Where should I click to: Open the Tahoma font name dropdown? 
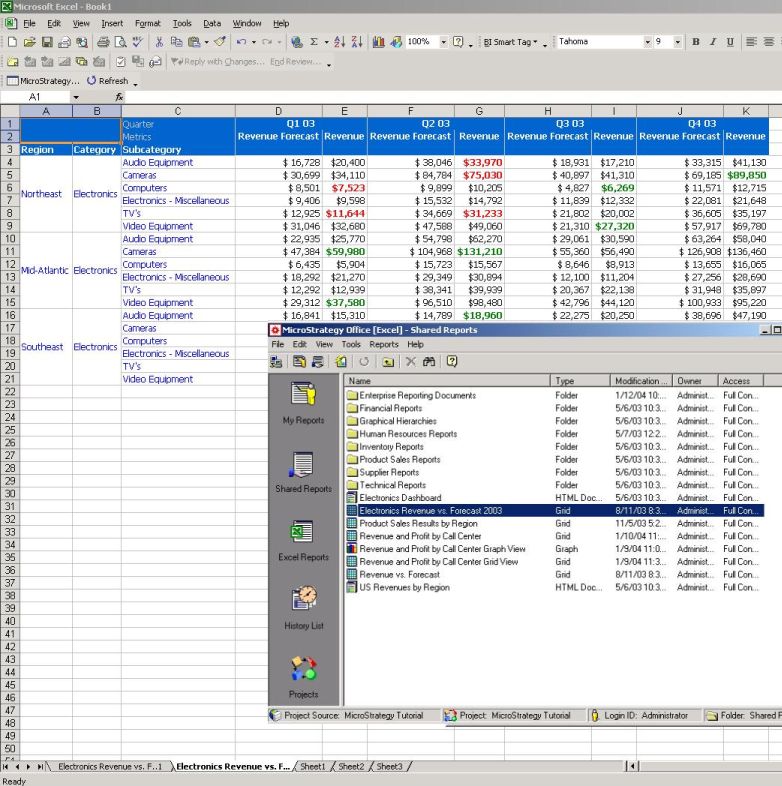pos(647,42)
